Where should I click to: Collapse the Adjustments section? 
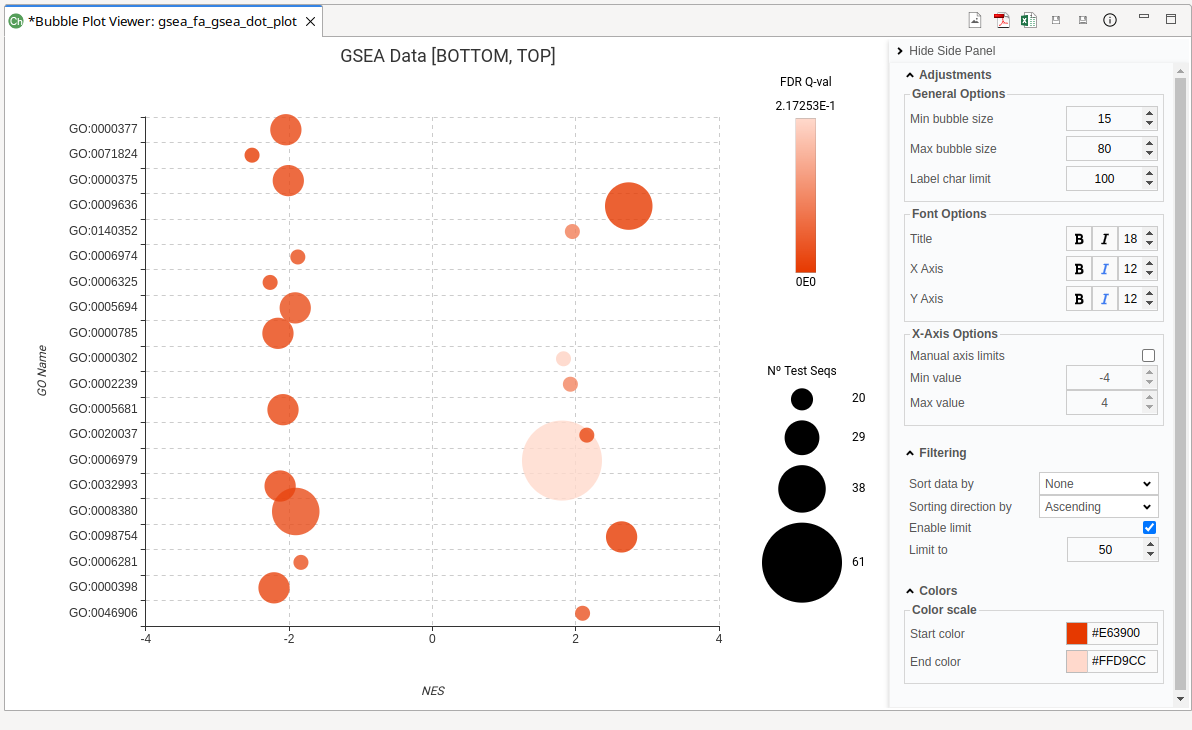(909, 75)
